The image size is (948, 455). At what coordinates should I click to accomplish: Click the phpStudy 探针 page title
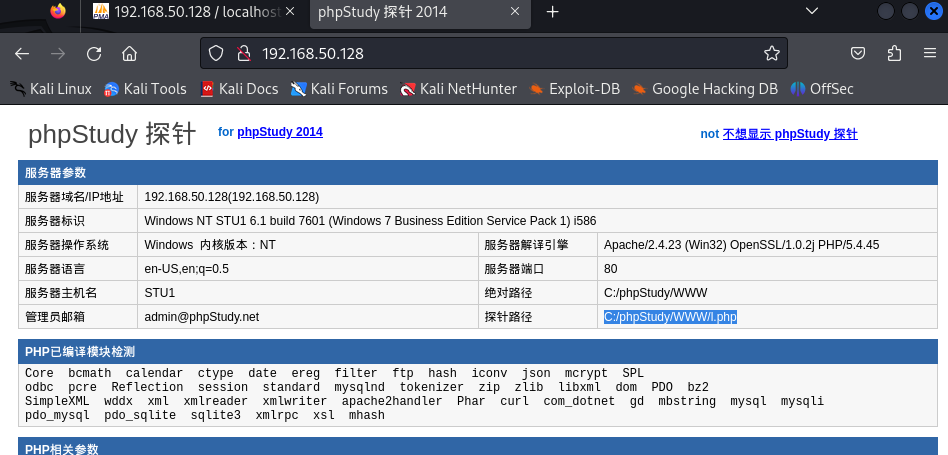pyautogui.click(x=112, y=134)
